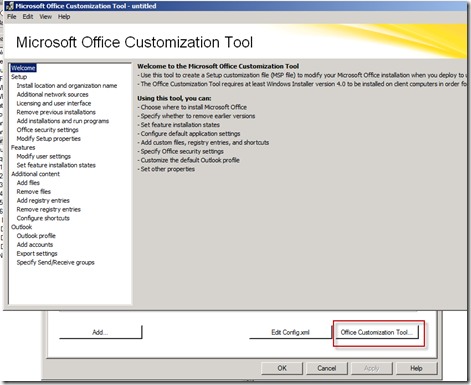The height and width of the screenshot is (385, 471).
Task: Select Remove previous installations
Action: pyautogui.click(x=56, y=112)
